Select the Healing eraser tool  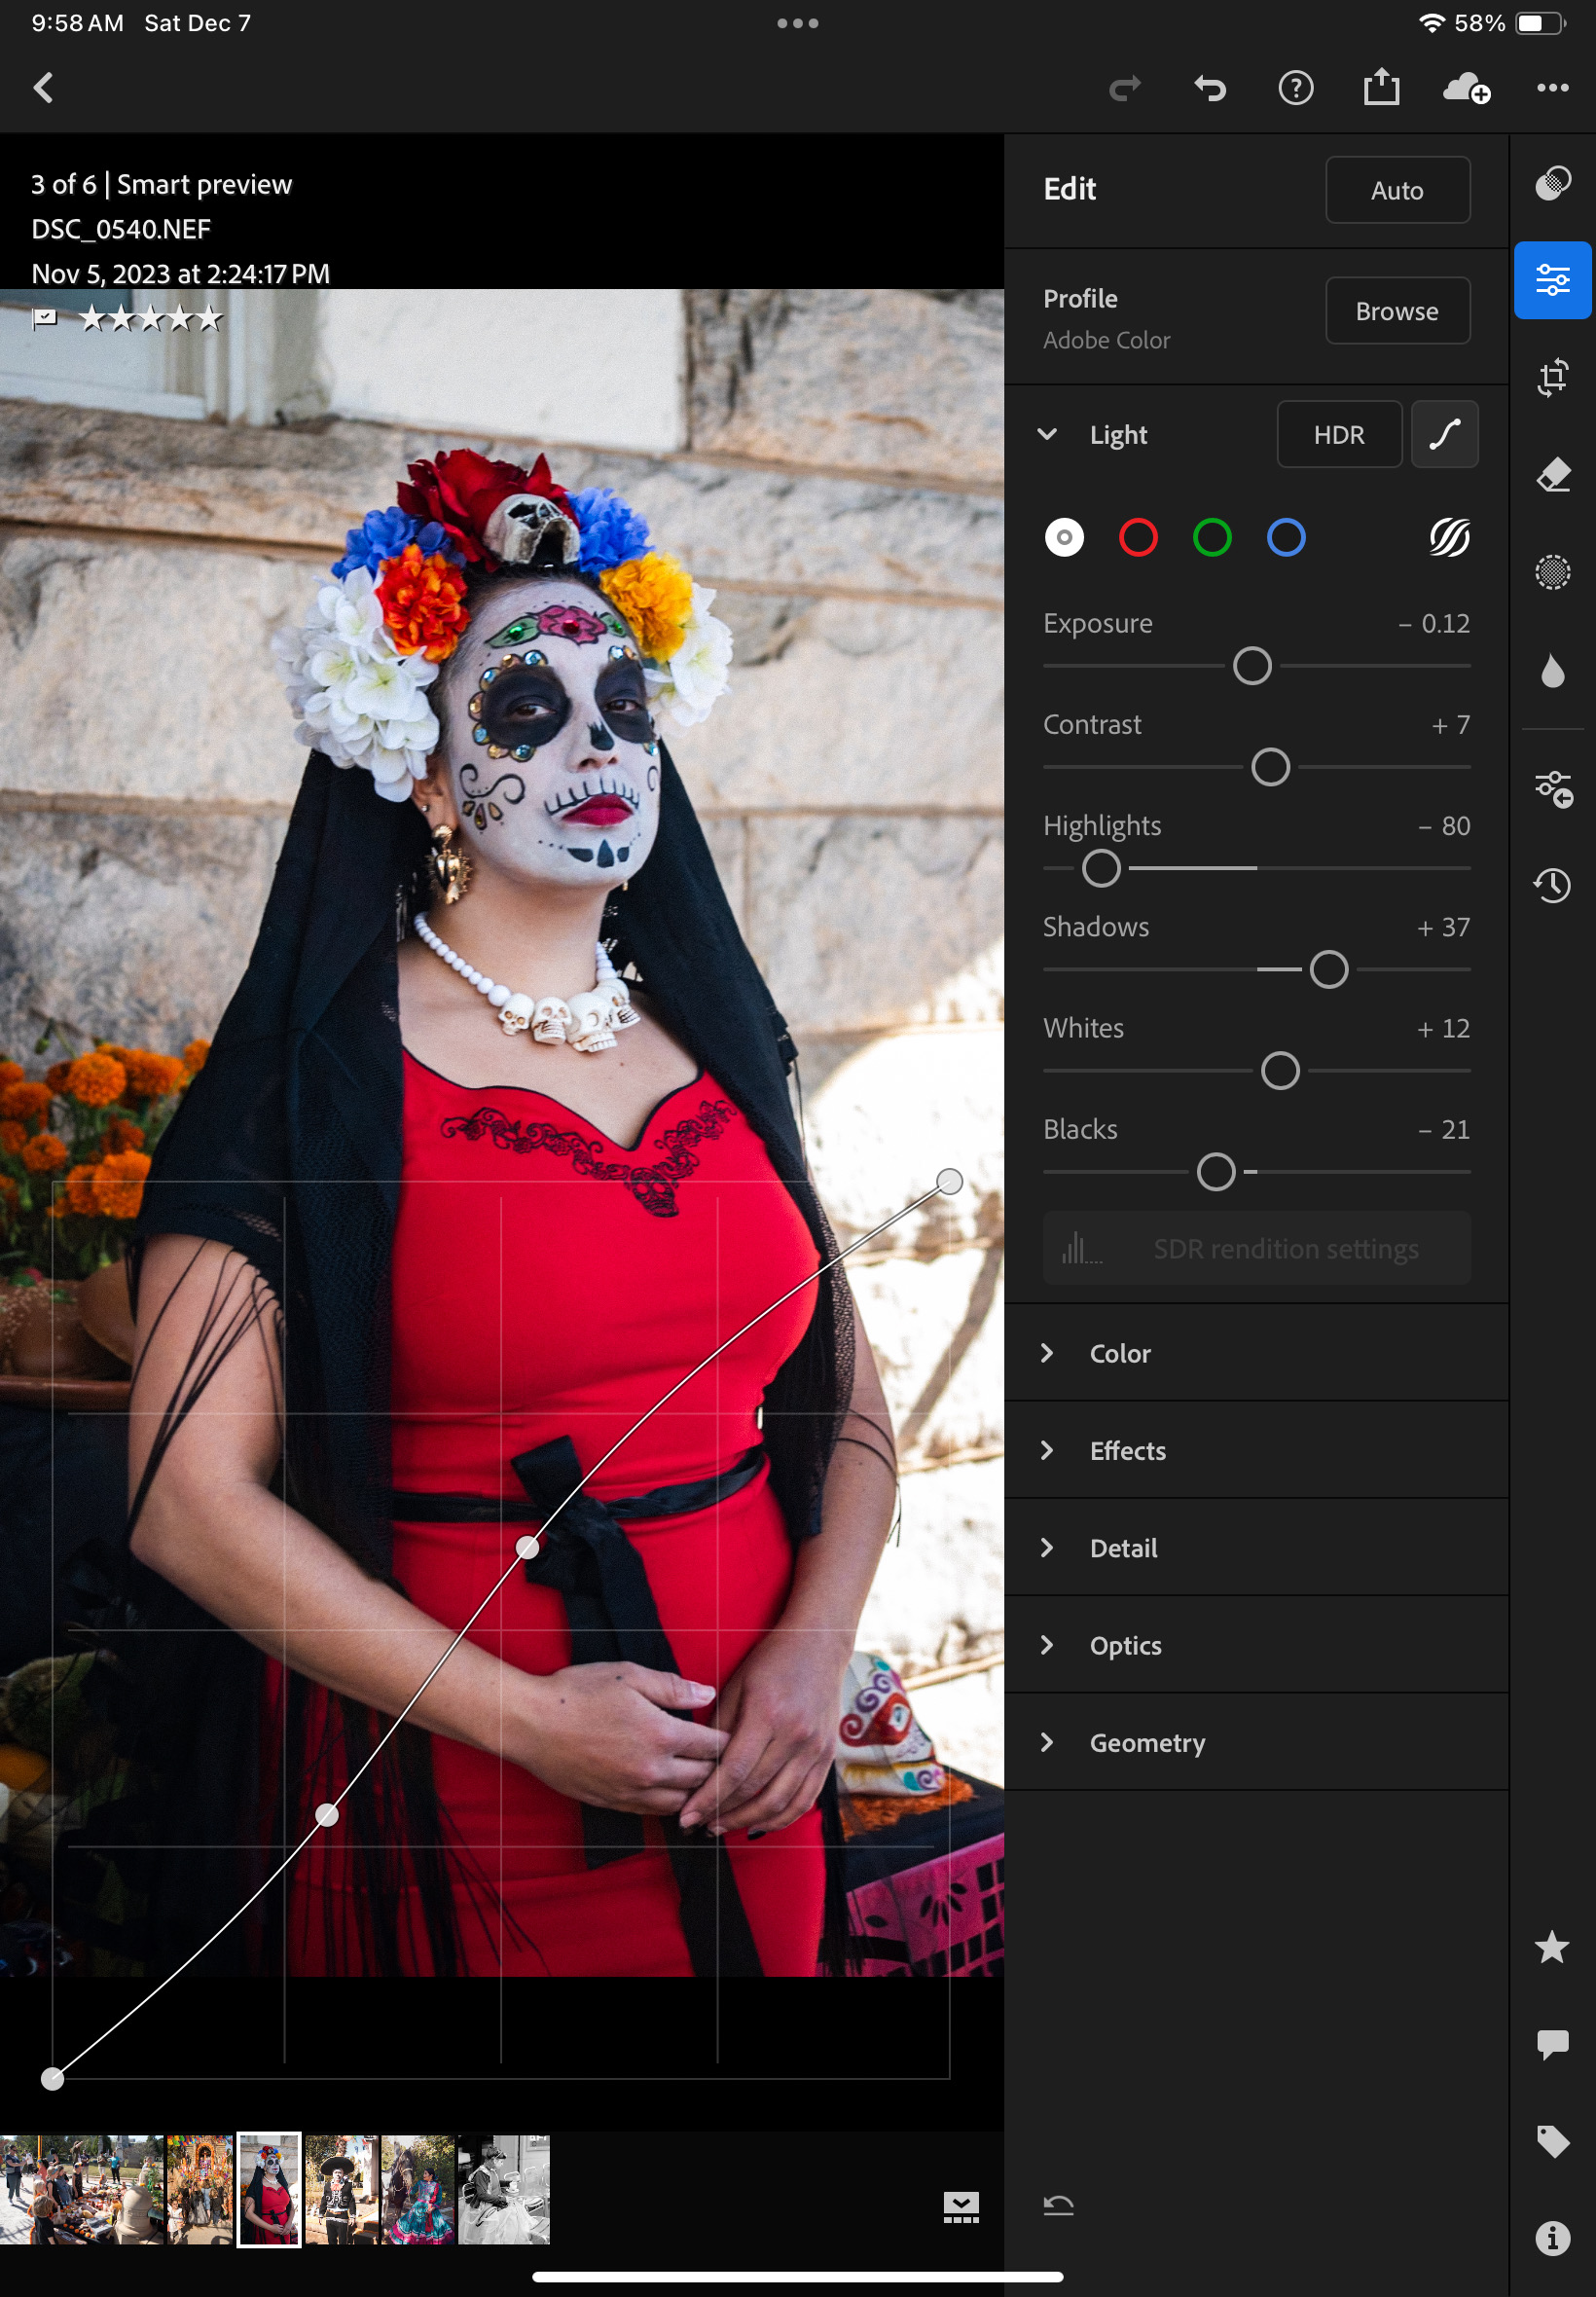pos(1552,475)
